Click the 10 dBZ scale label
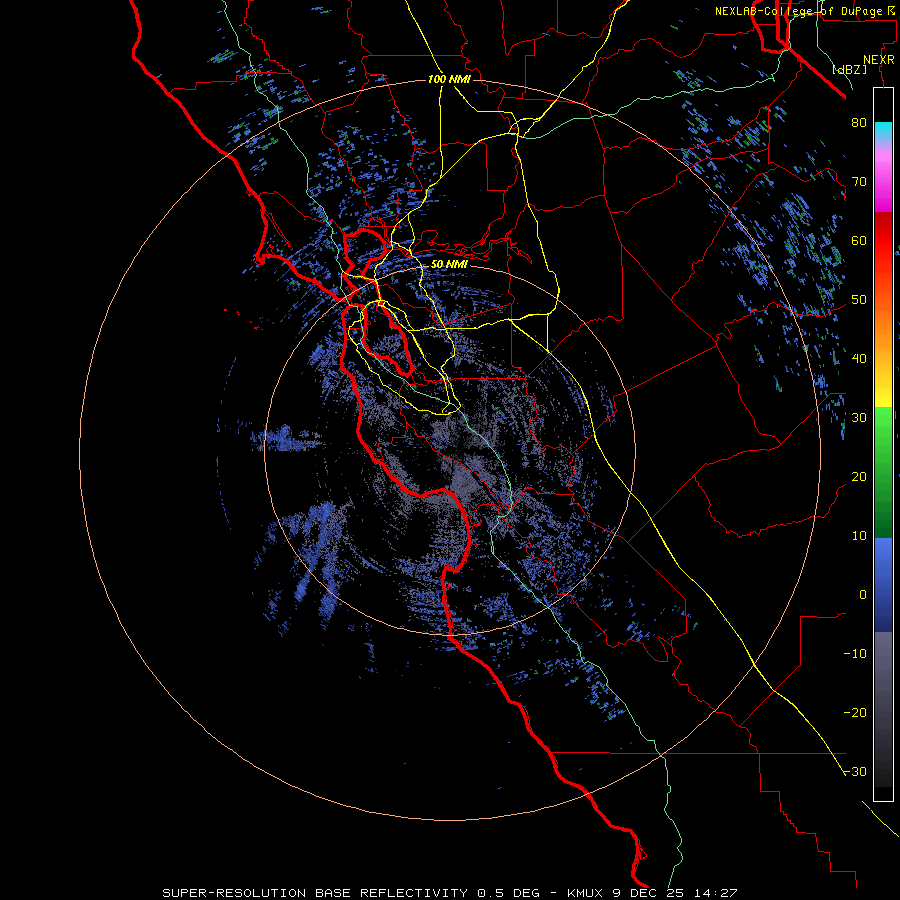 click(859, 536)
